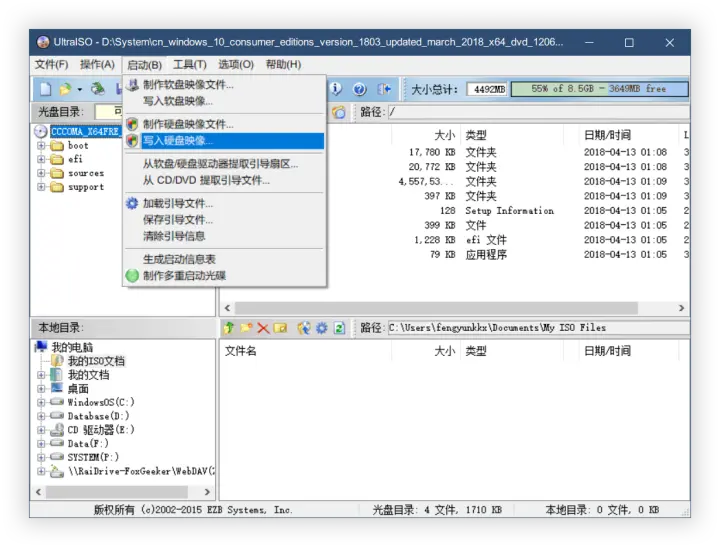Select the 我的ISO文档 tree item
This screenshot has width=720, height=547.
coord(96,361)
